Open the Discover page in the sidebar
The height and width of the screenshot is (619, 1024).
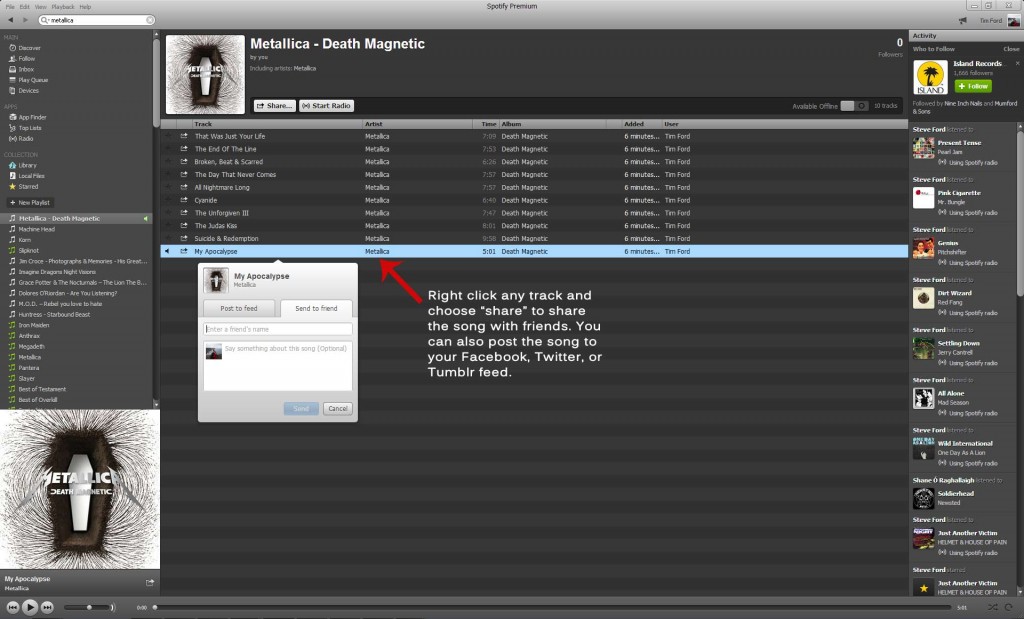click(29, 47)
